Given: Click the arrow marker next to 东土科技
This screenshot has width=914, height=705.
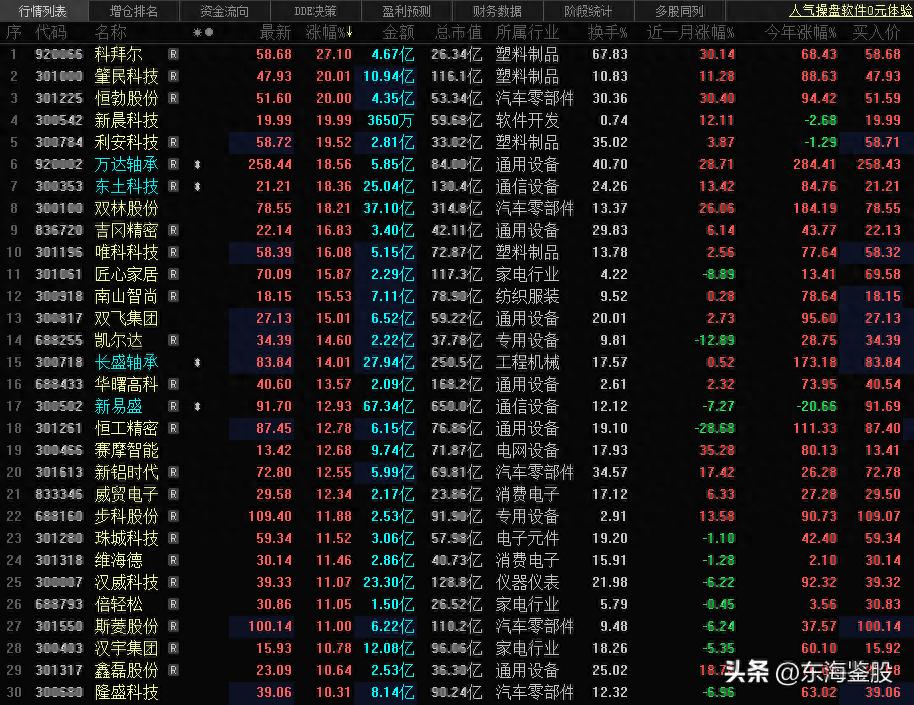Looking at the screenshot, I should coord(197,186).
